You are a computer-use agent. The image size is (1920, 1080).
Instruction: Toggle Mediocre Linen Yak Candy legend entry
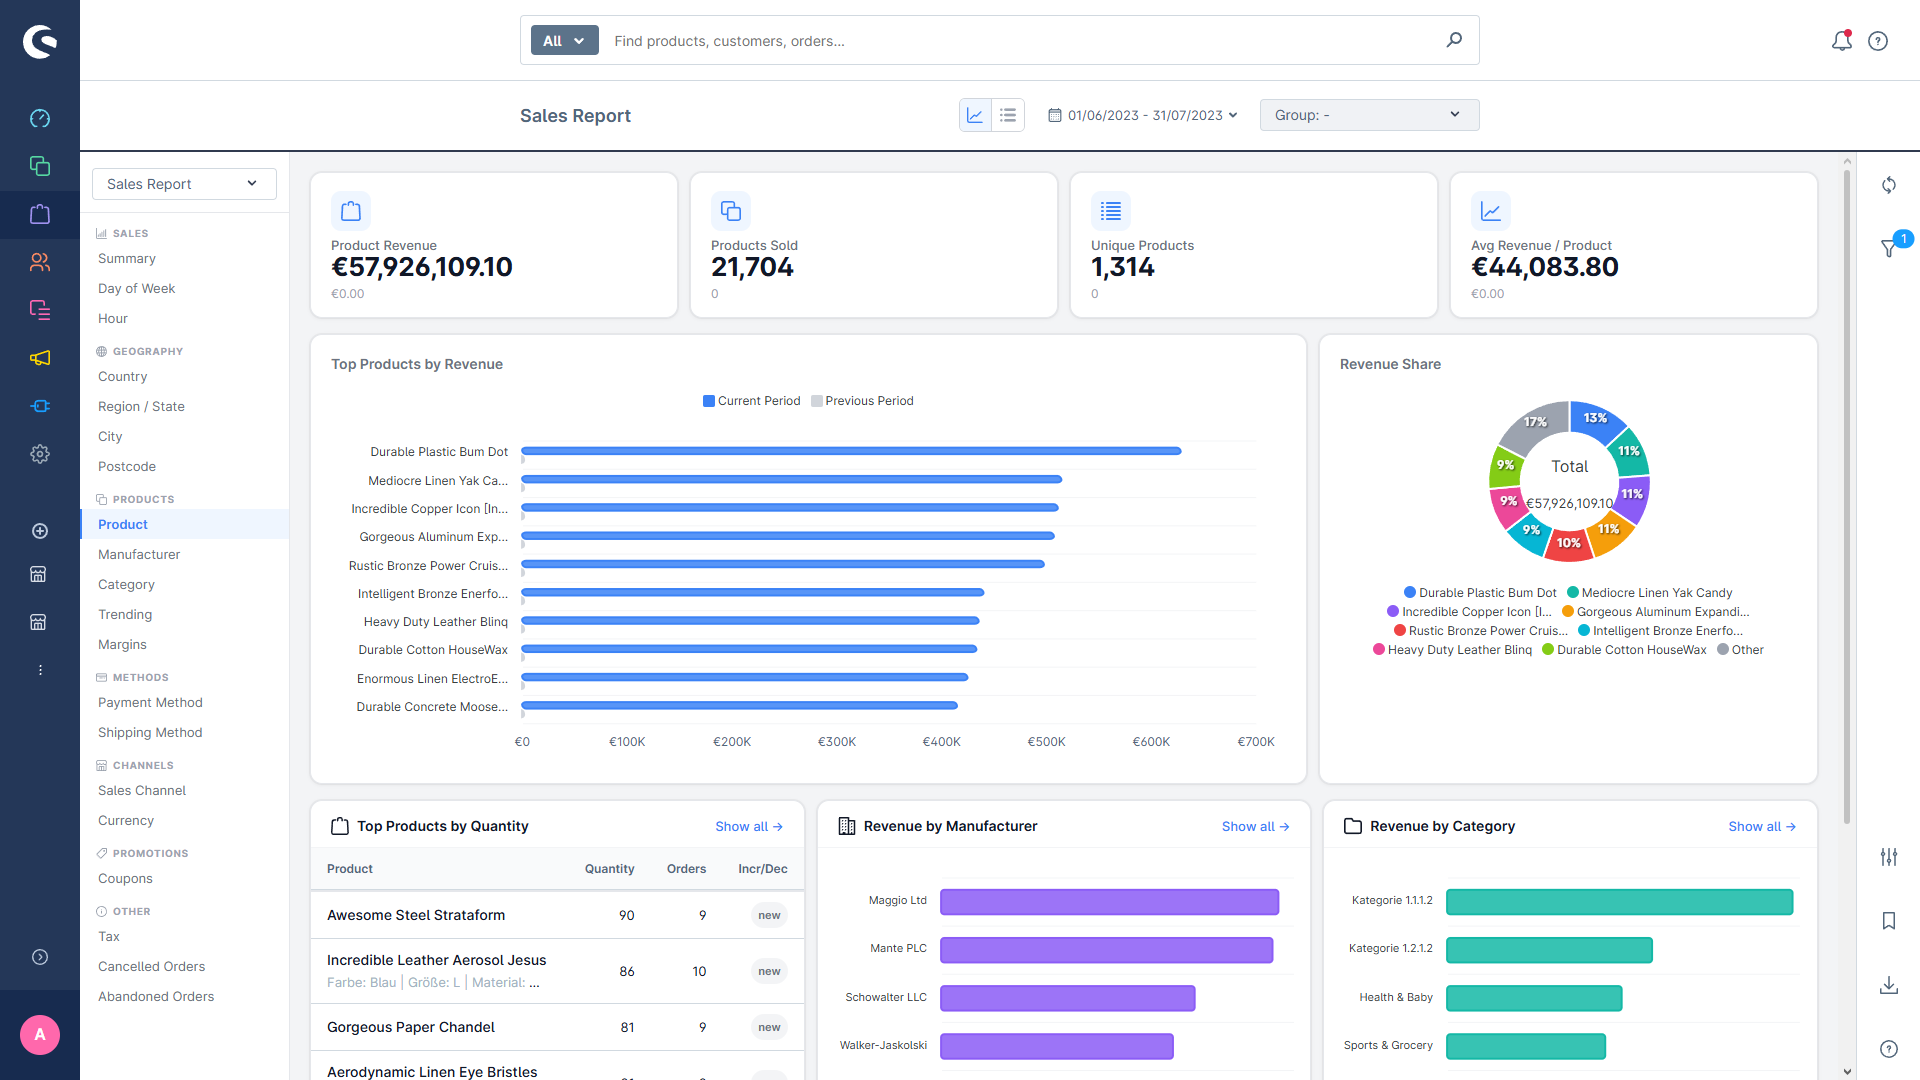pyautogui.click(x=1649, y=593)
